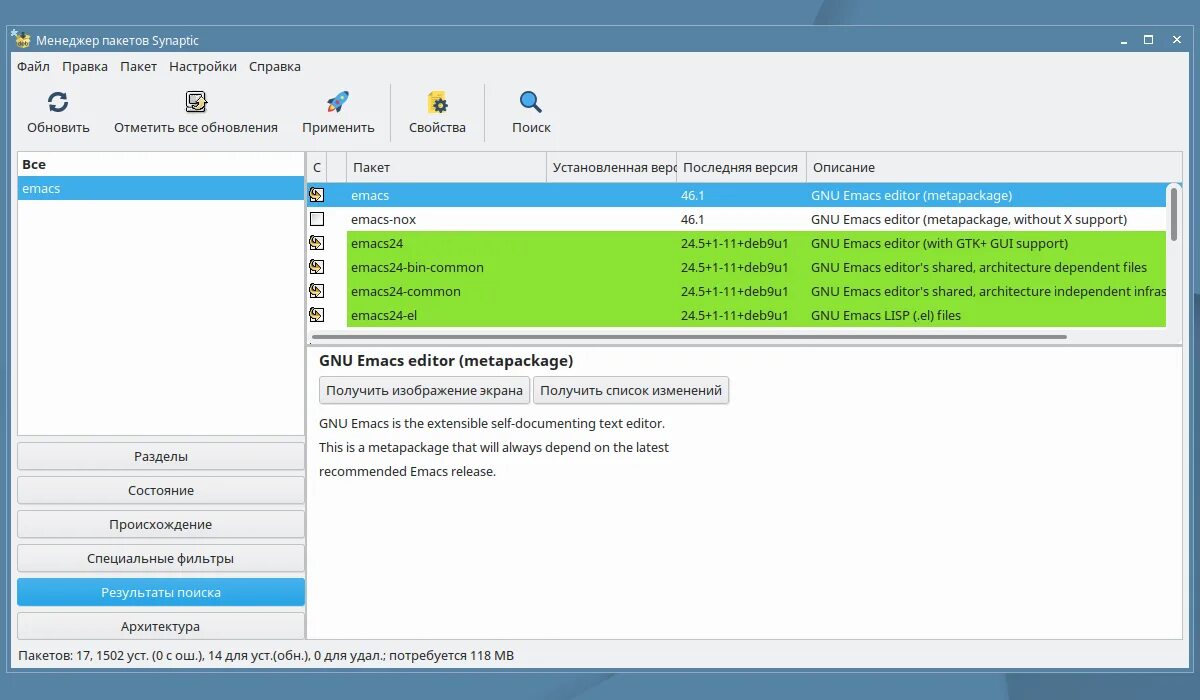Viewport: 1200px width, 700px height.
Task: Sort by Описание column header
Action: pyautogui.click(x=994, y=167)
